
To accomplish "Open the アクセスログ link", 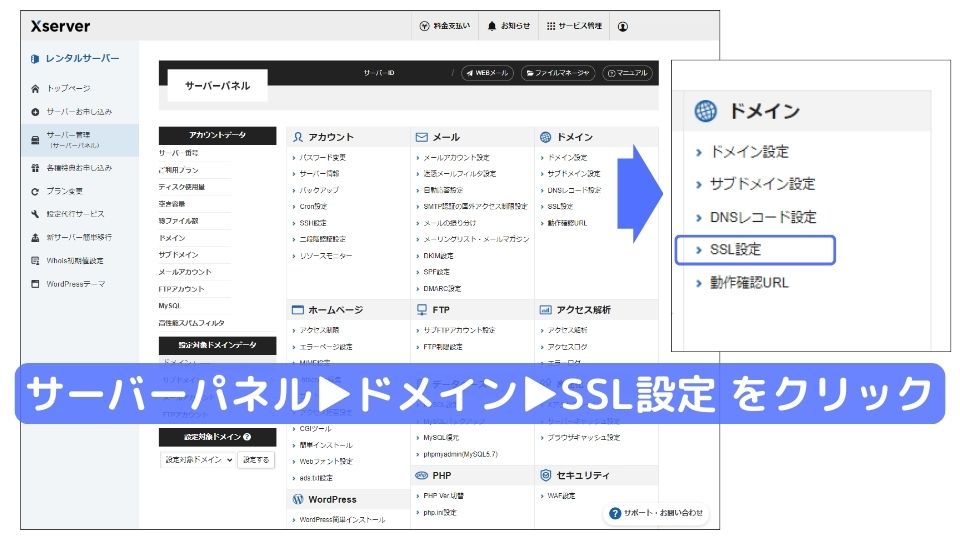I will (x=567, y=347).
